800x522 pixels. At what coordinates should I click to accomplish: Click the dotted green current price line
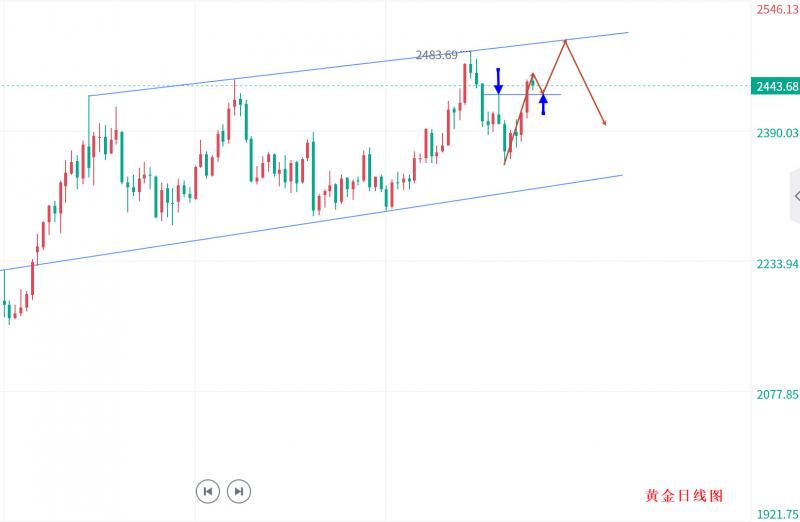[300, 86]
